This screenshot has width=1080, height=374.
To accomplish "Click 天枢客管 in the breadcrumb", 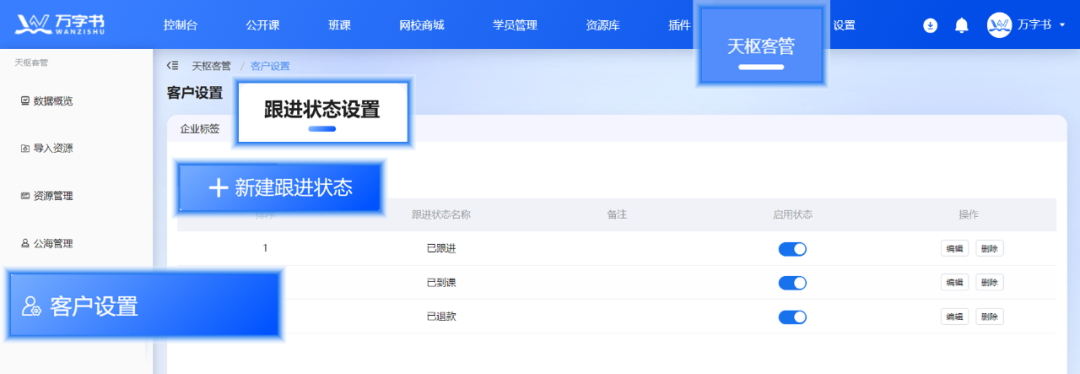I will (211, 66).
